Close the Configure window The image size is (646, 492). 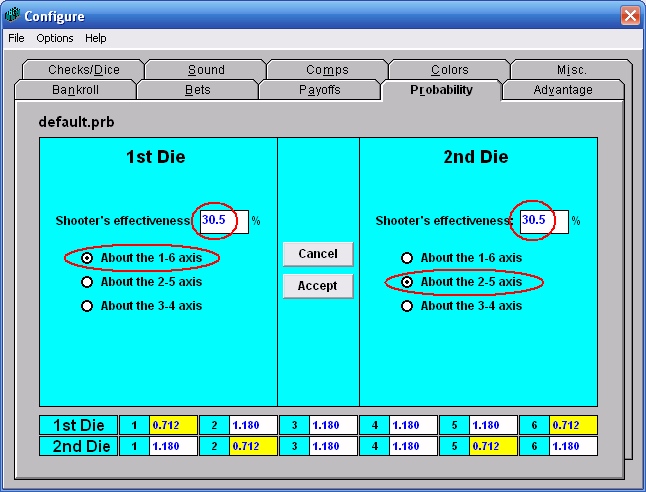coord(629,16)
